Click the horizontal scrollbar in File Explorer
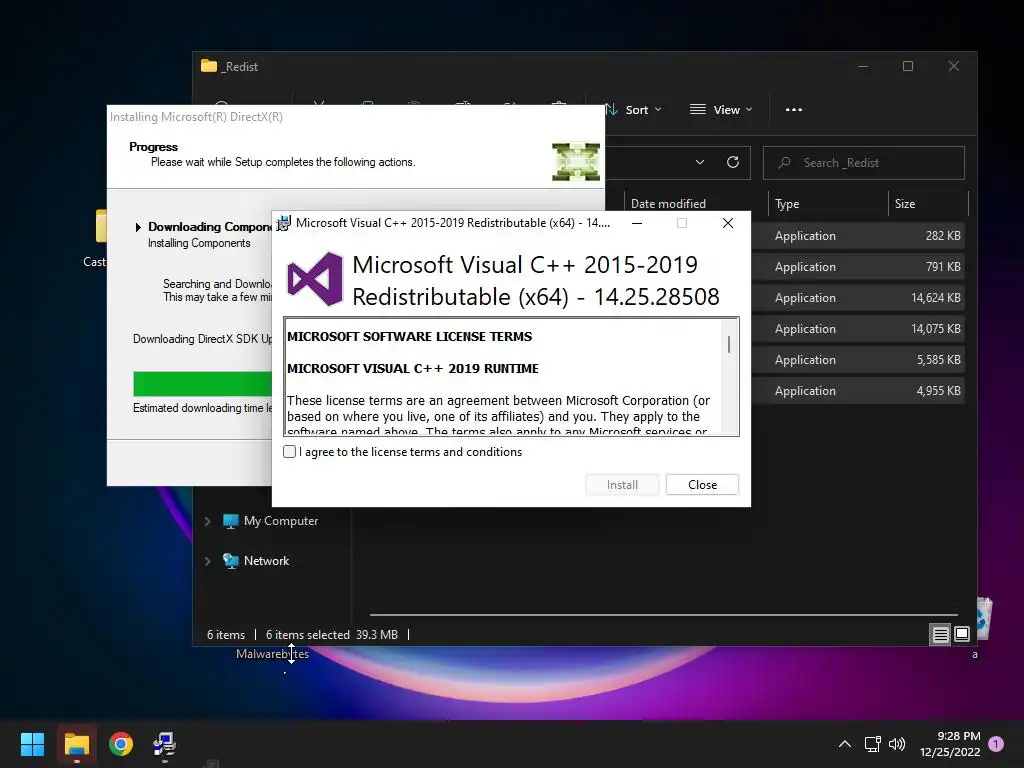This screenshot has width=1024, height=768. (664, 615)
